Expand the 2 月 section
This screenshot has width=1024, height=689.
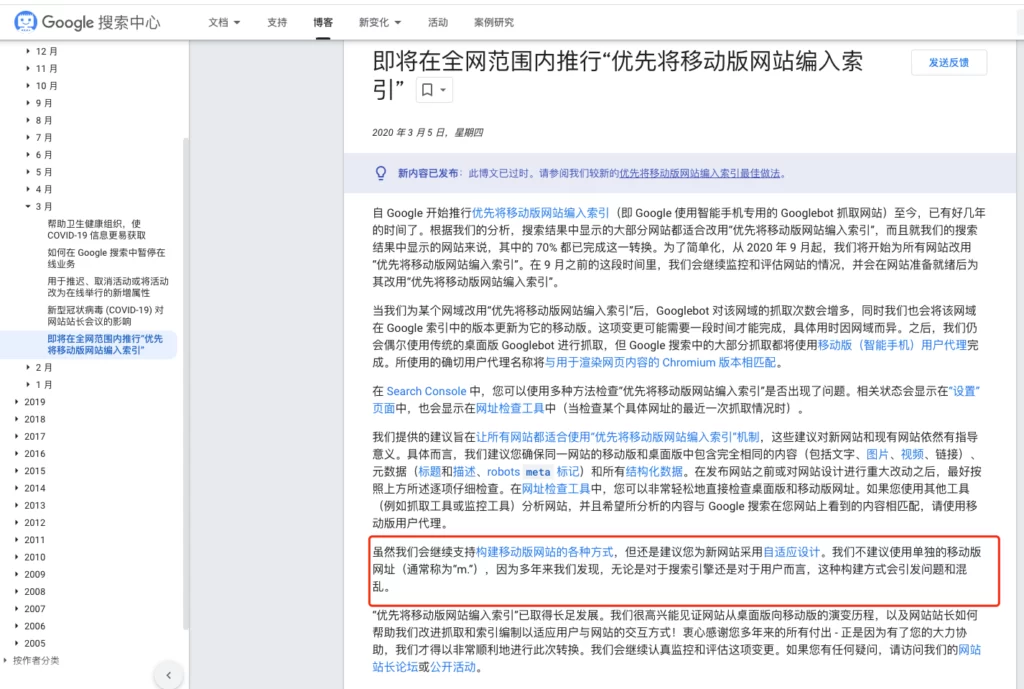coord(40,368)
